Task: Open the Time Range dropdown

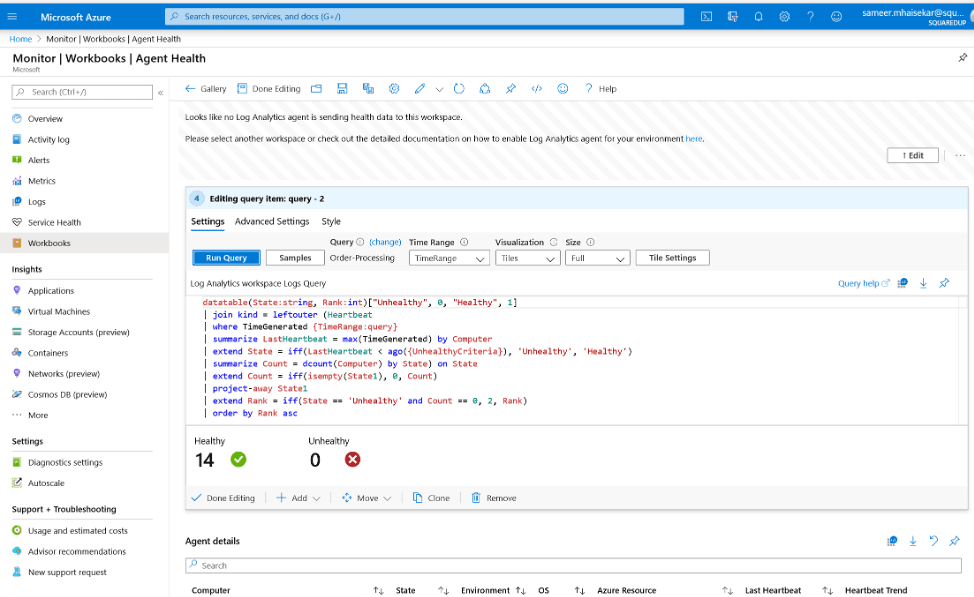Action: (449, 258)
